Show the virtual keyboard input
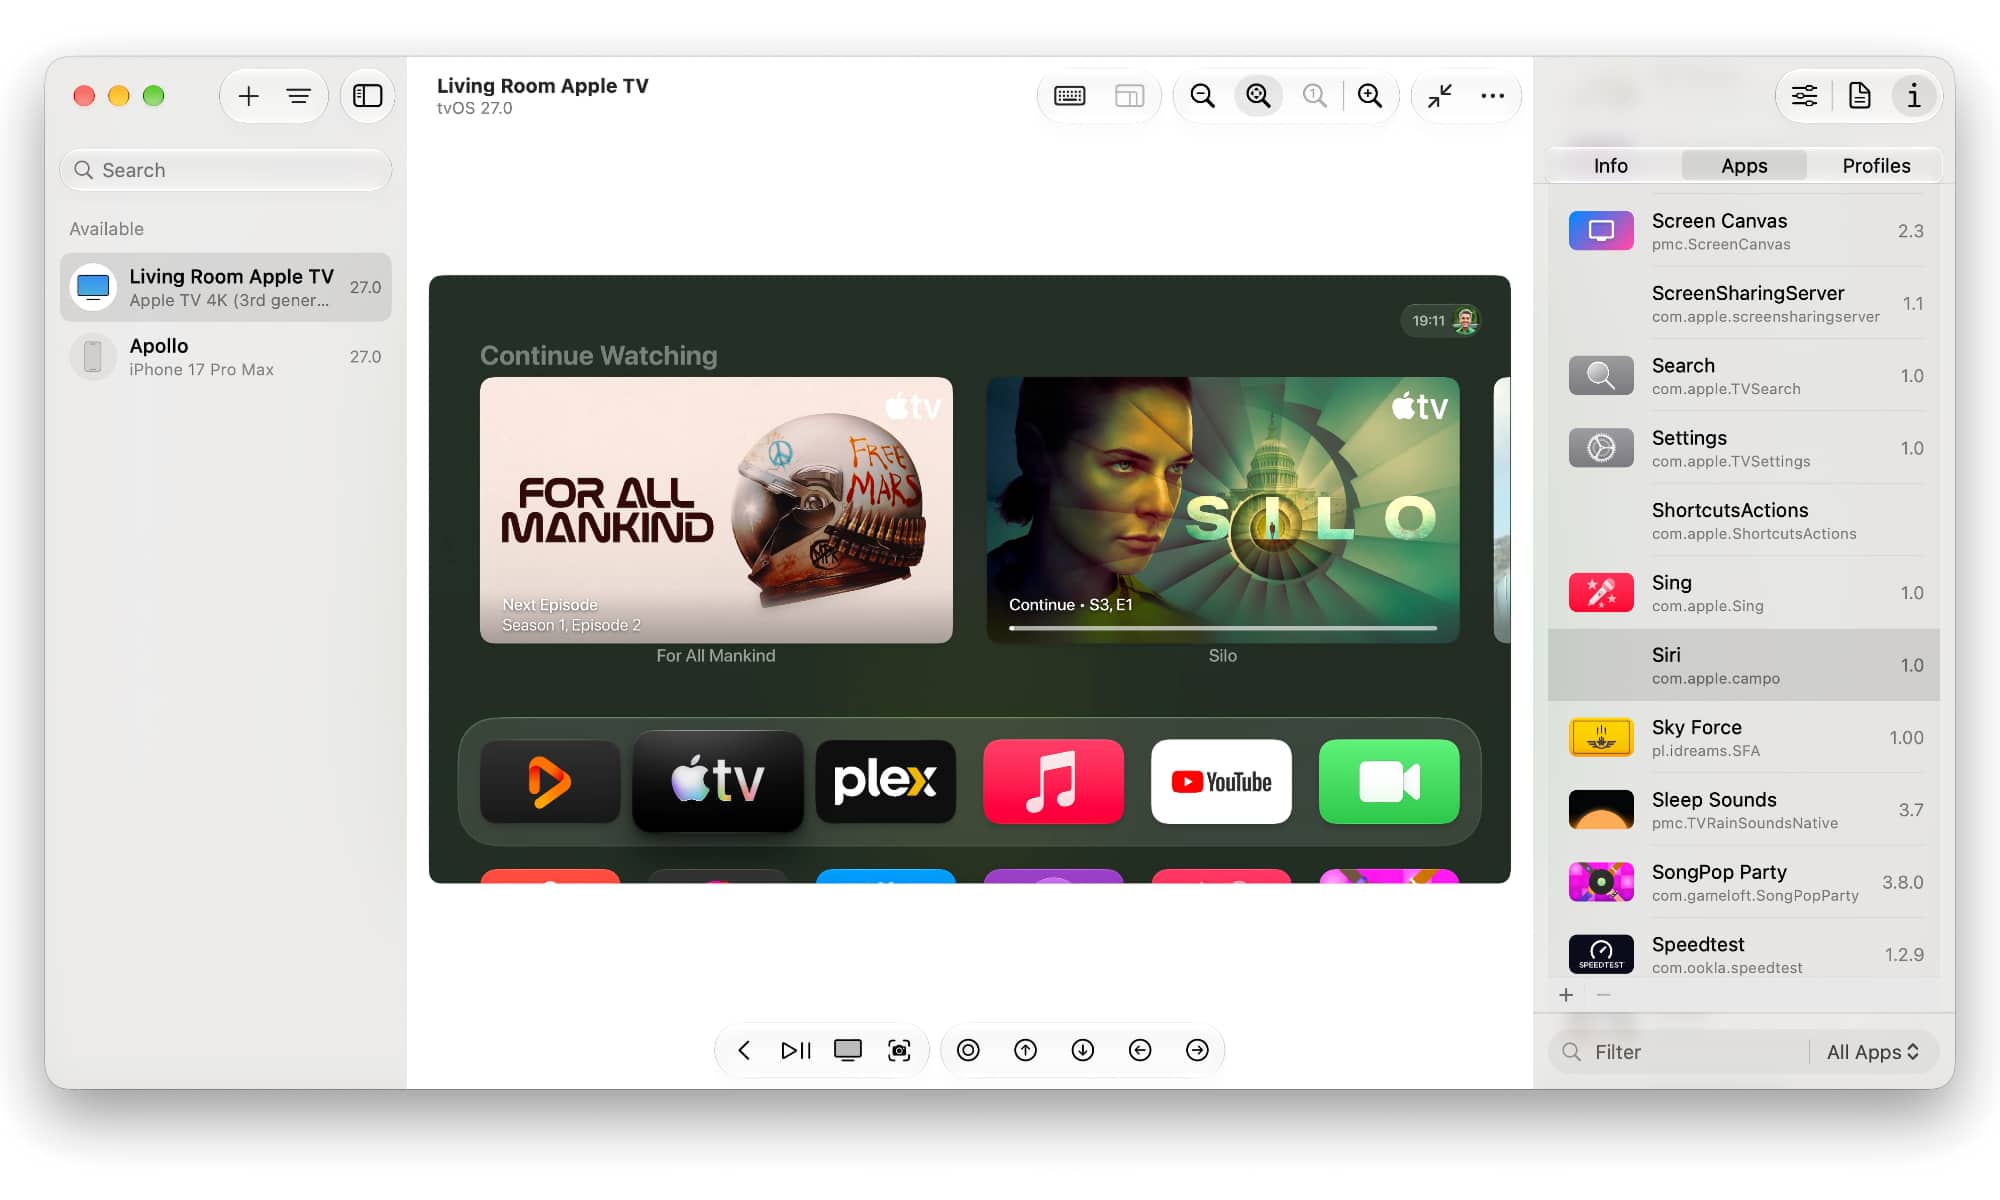 1069,96
